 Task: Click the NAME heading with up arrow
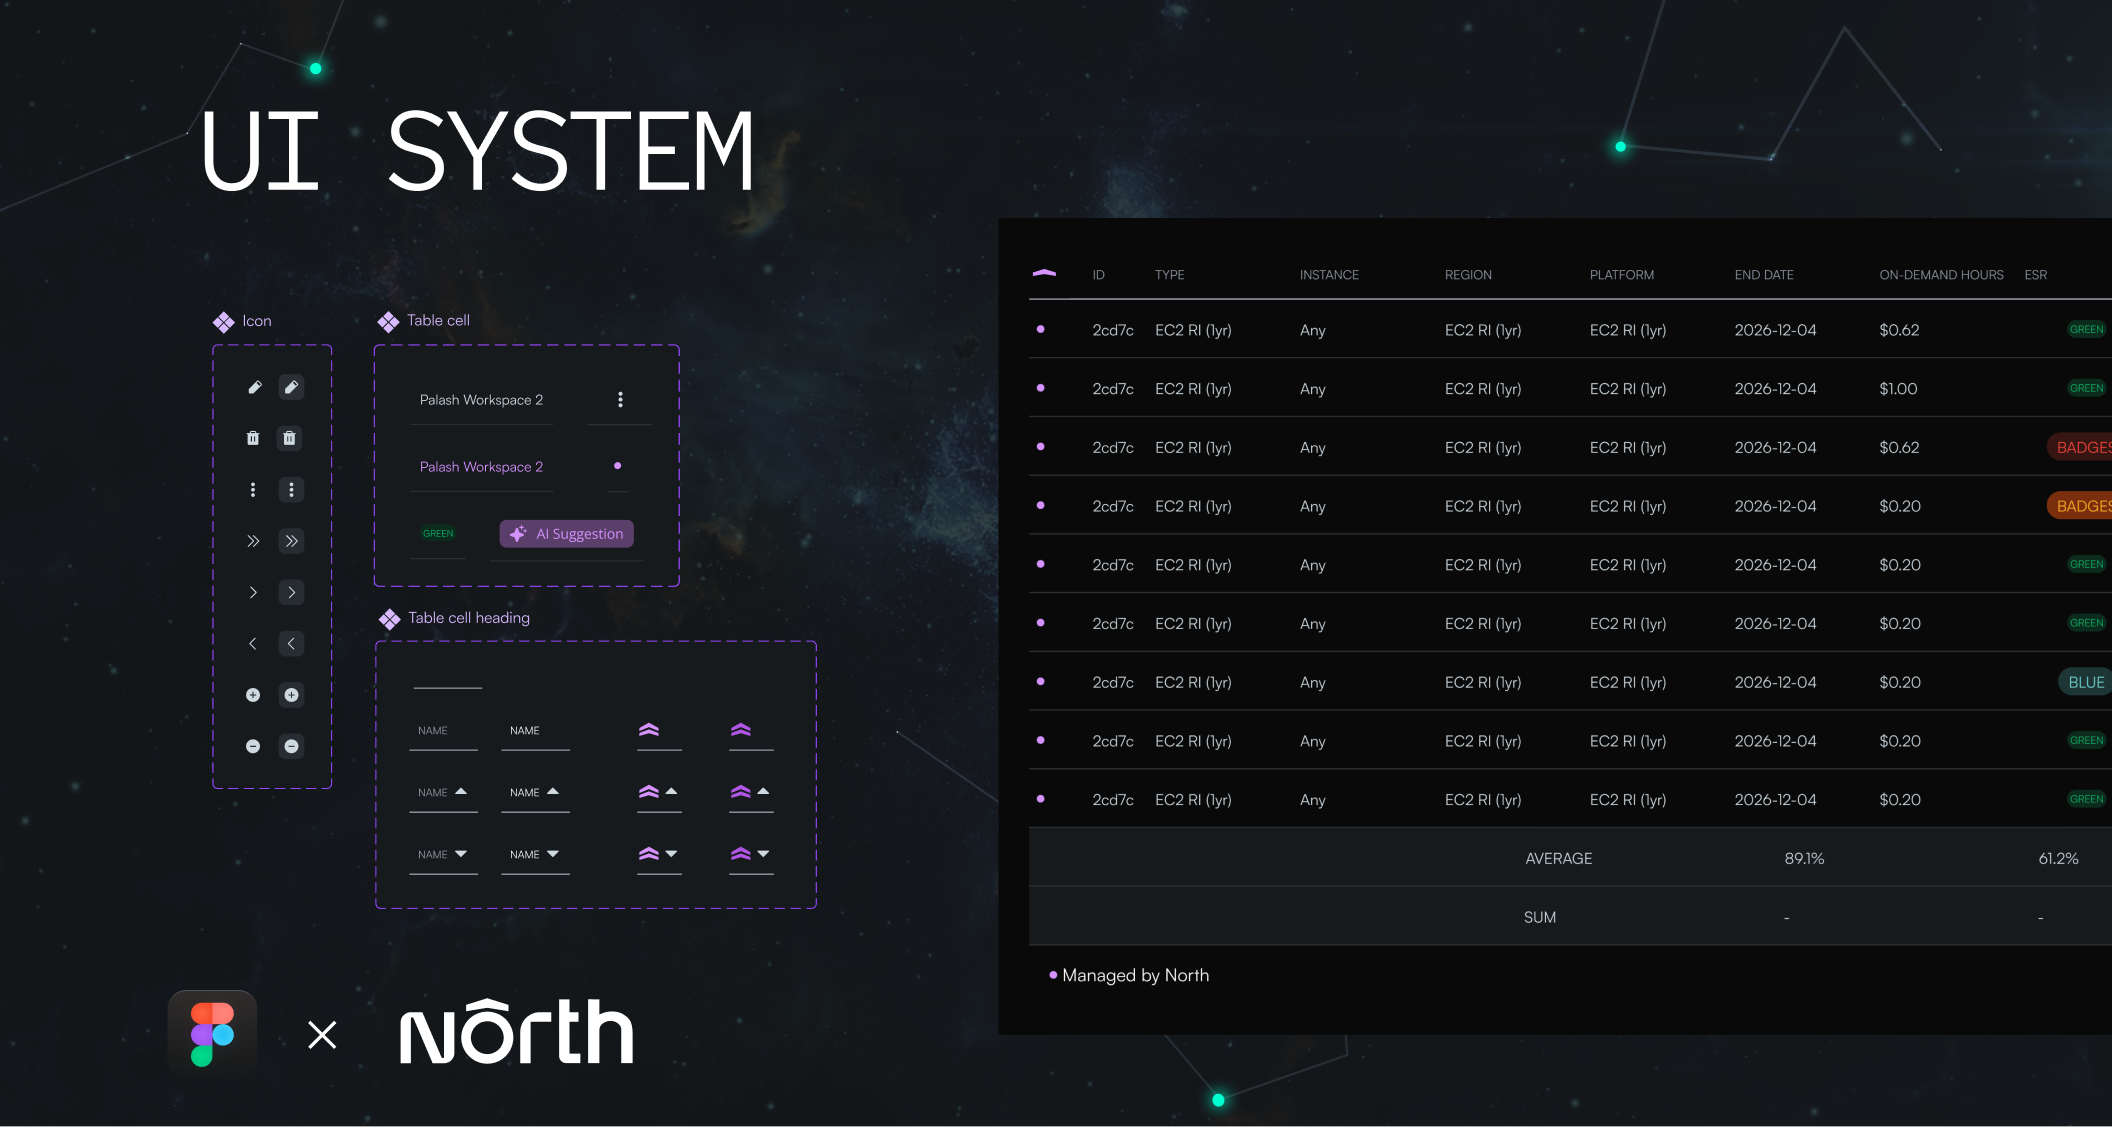(443, 792)
